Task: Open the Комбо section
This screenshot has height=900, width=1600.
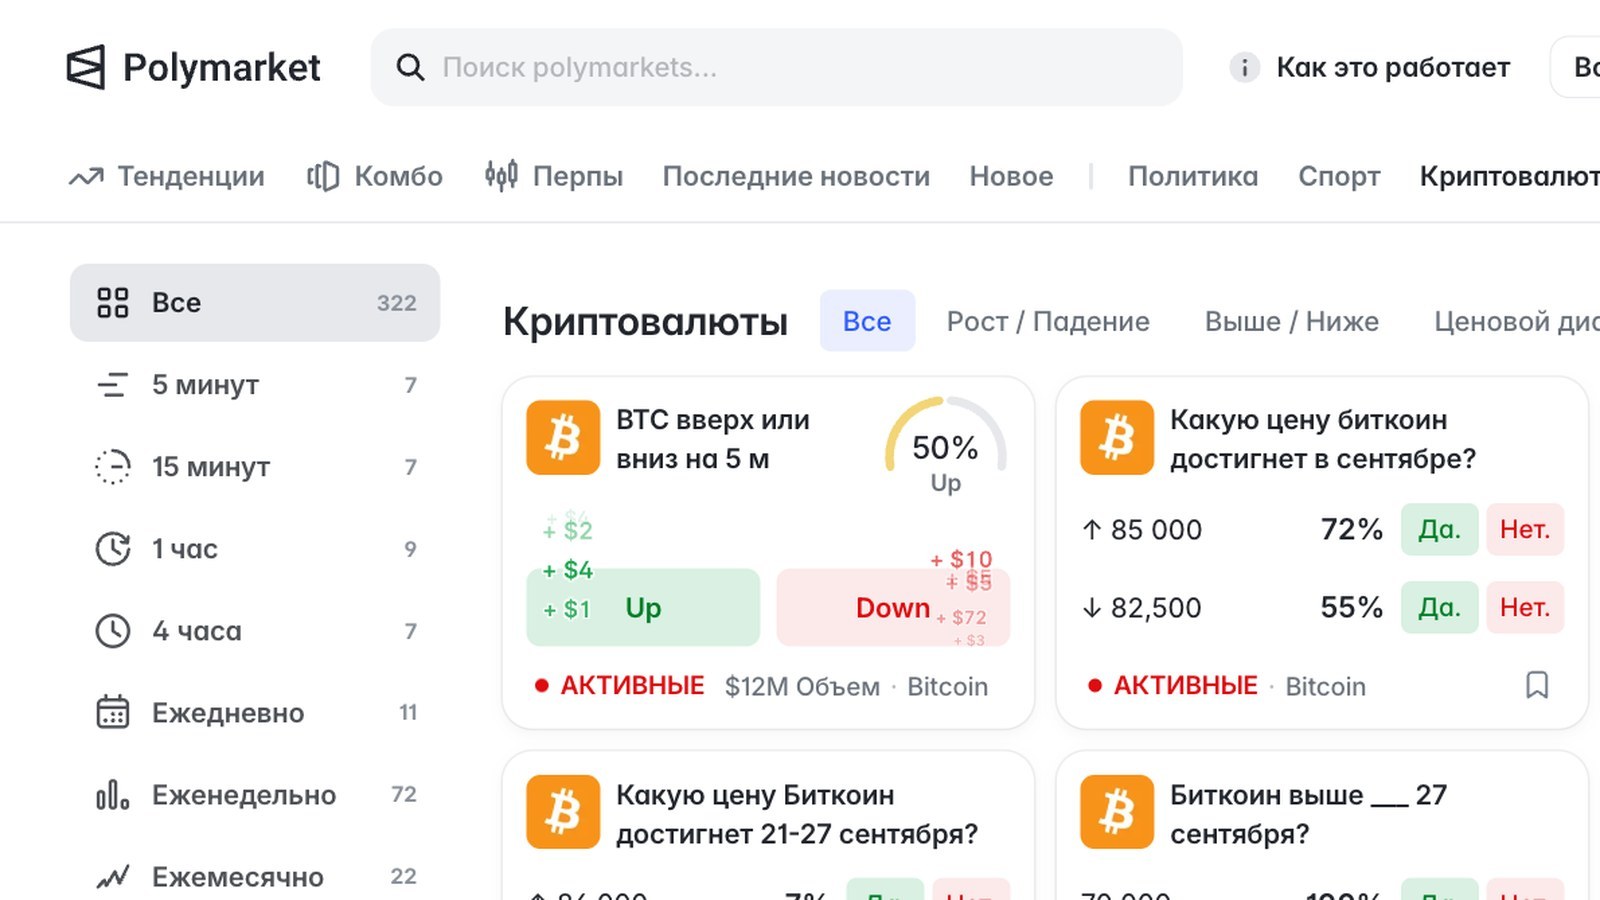Action: click(375, 176)
